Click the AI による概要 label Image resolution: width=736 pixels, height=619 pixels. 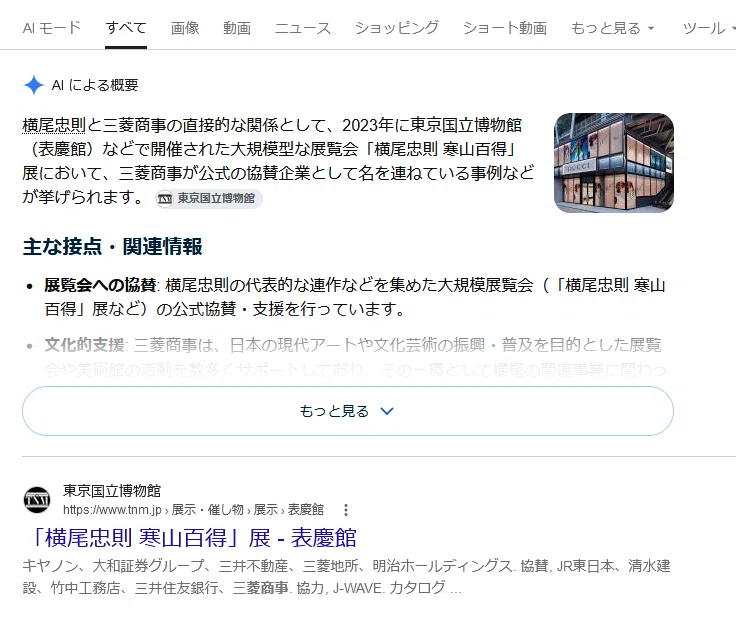click(95, 85)
